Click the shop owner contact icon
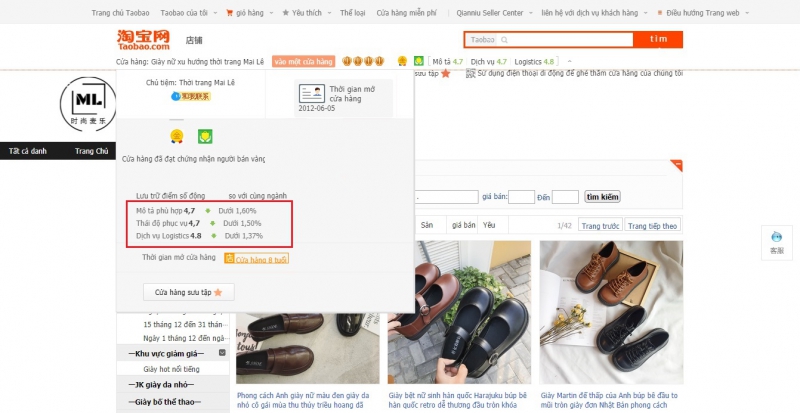The height and width of the screenshot is (413, 800). coord(187,96)
